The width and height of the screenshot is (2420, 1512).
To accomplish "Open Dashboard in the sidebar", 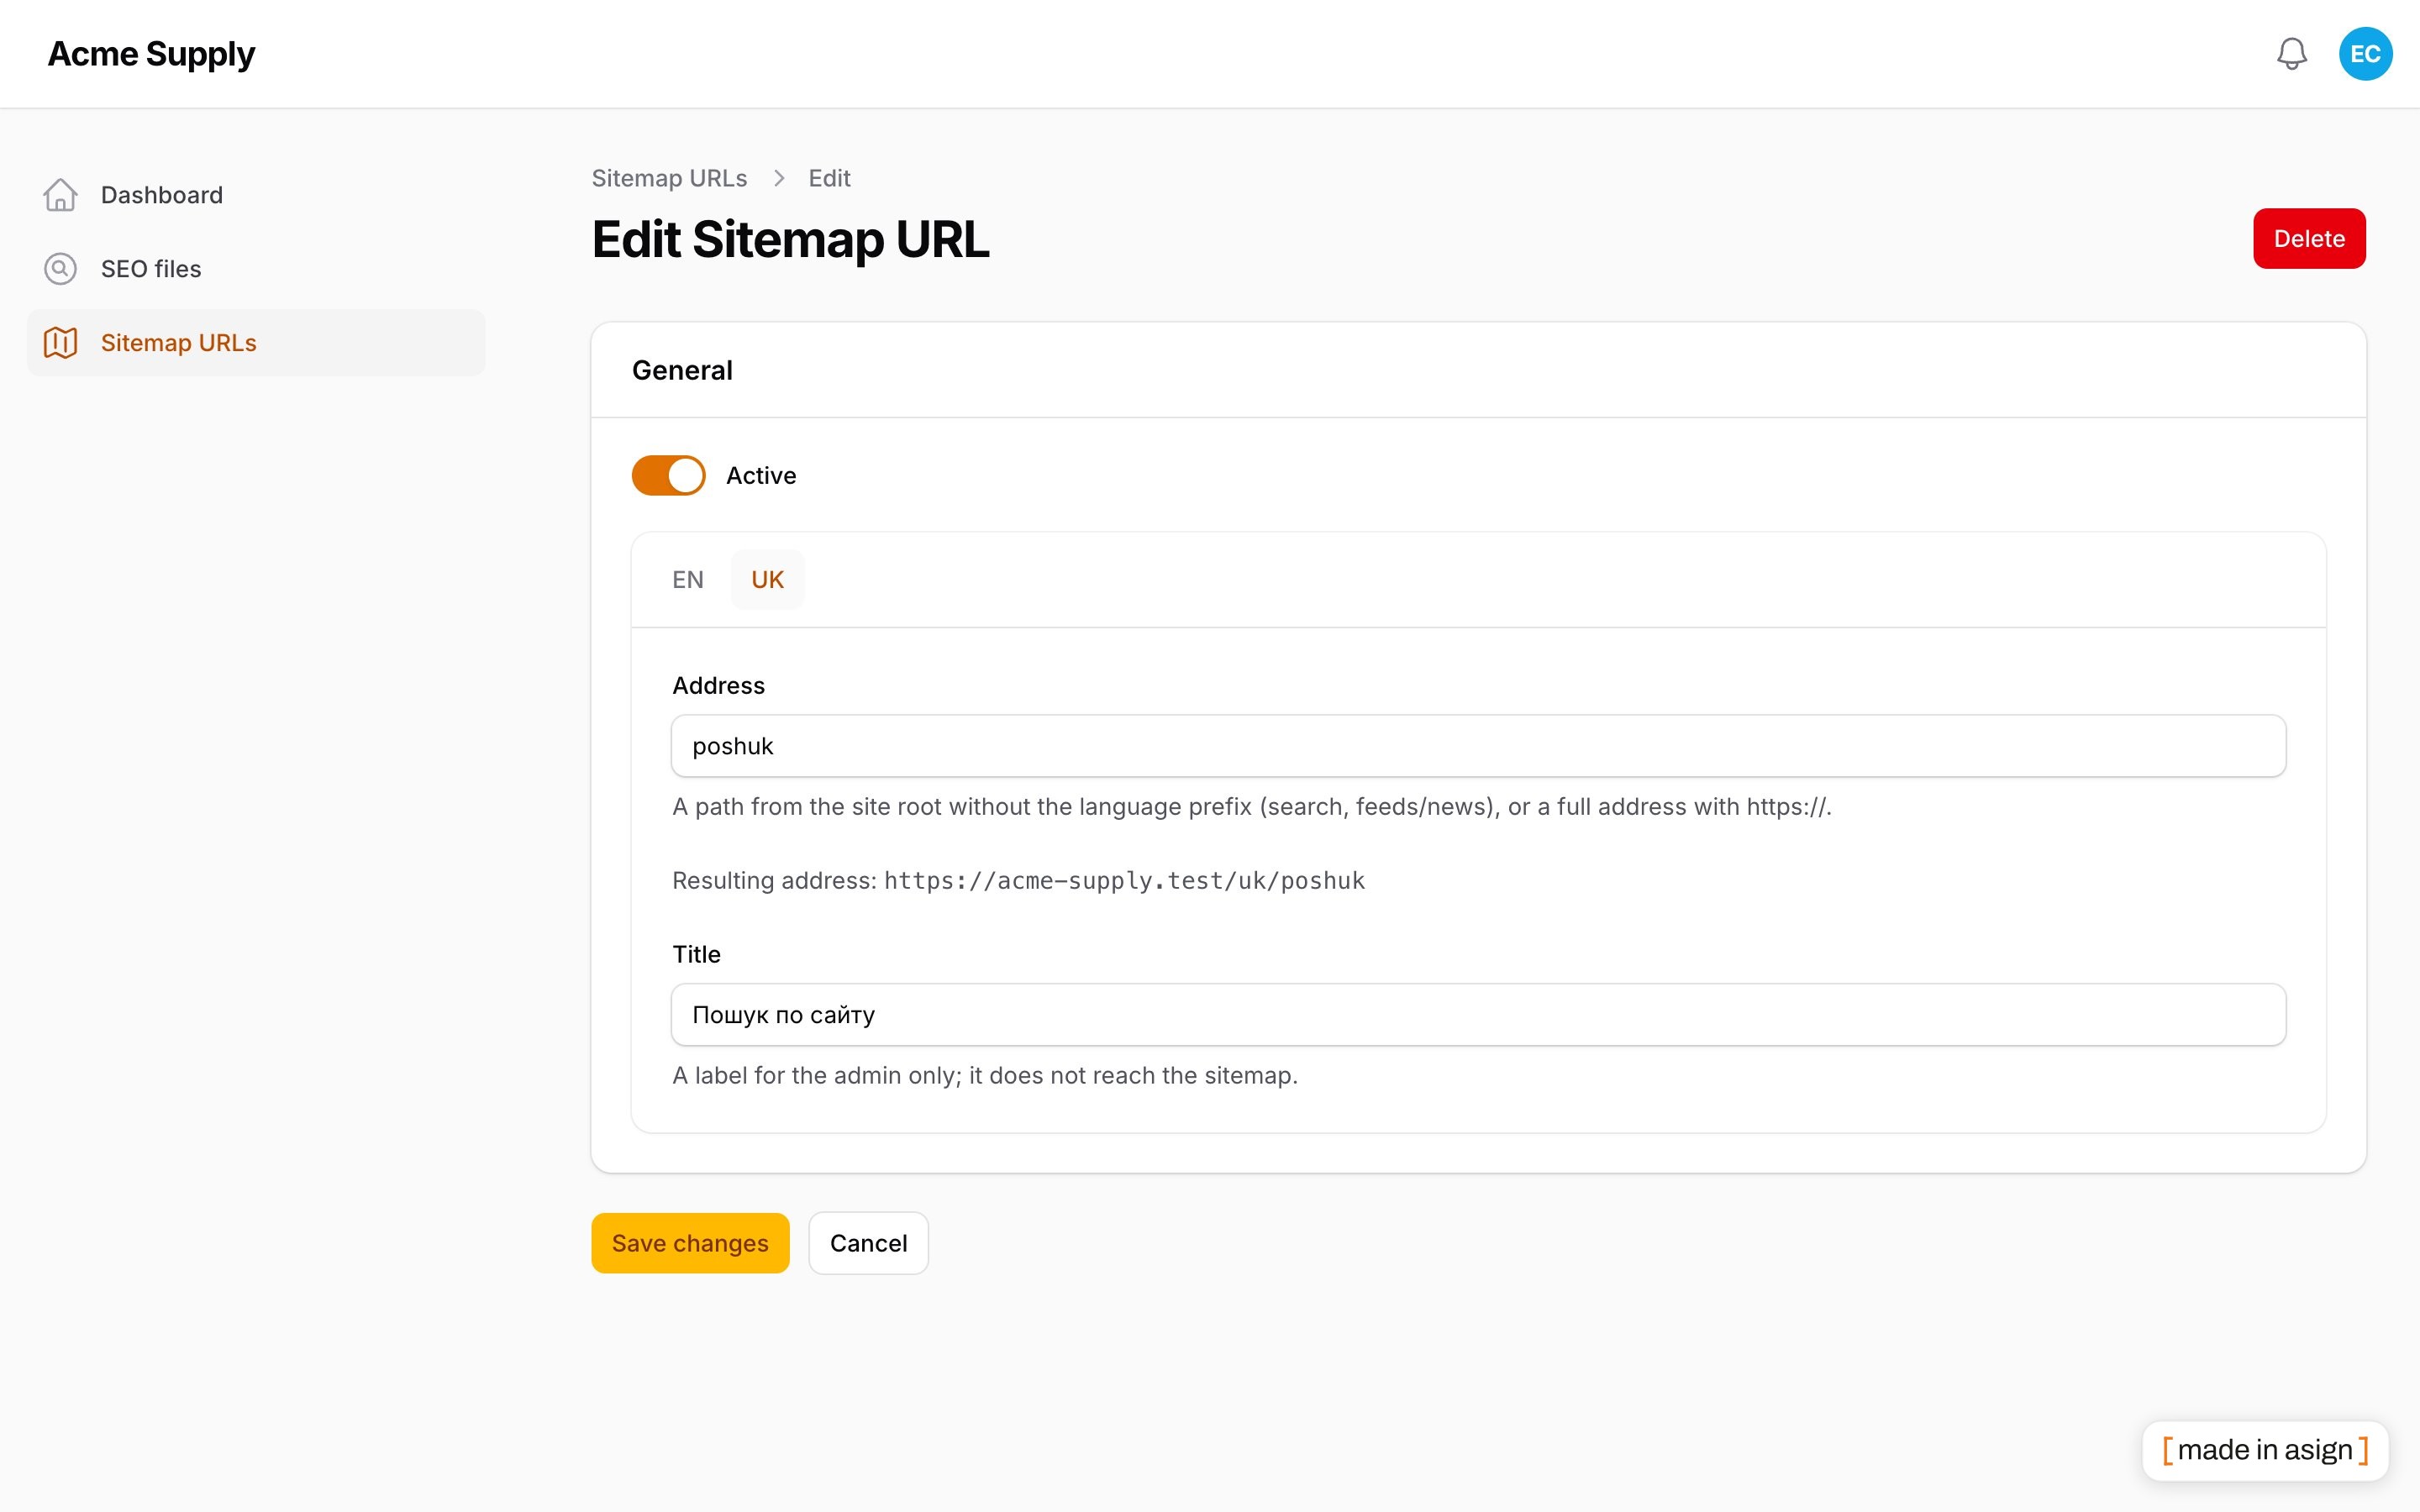I will pyautogui.click(x=256, y=195).
